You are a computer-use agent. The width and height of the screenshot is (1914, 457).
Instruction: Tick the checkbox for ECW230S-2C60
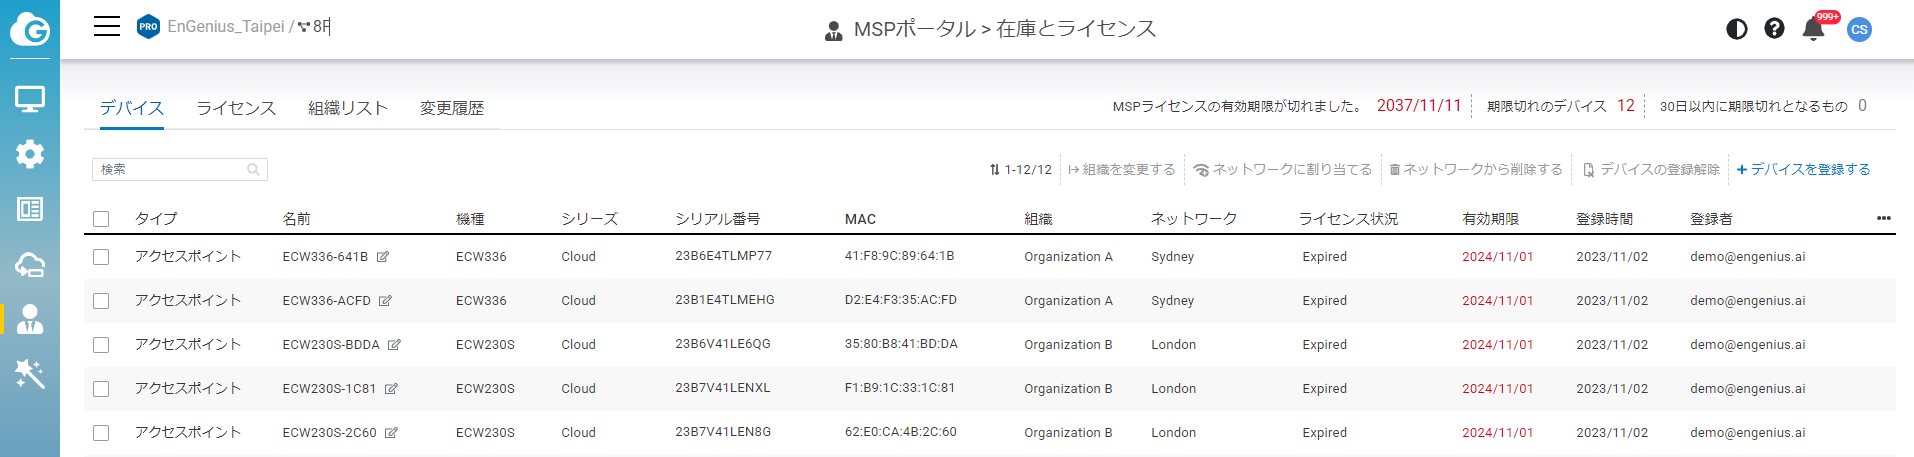tap(101, 433)
